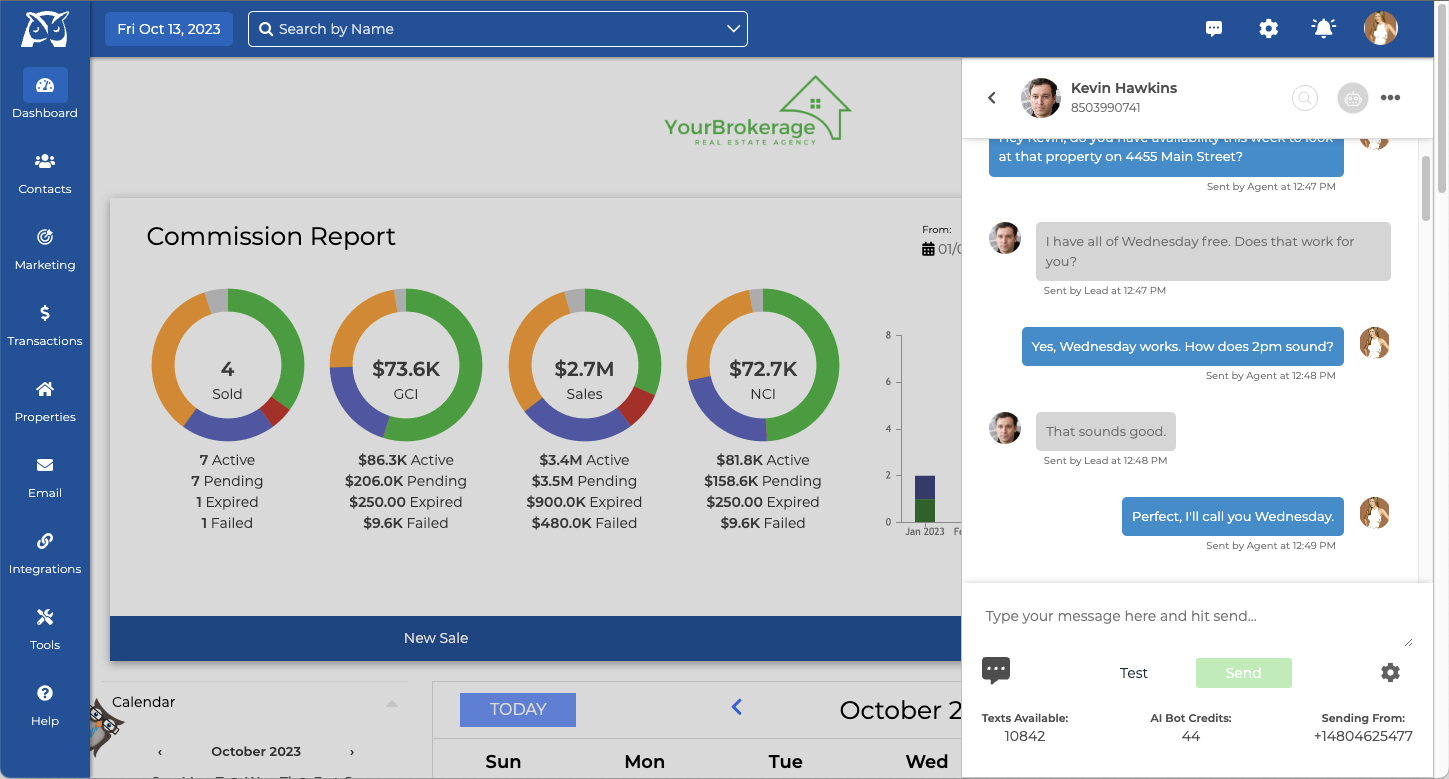The image size is (1449, 779).
Task: Collapse the Calendar panel arrow
Action: point(392,703)
